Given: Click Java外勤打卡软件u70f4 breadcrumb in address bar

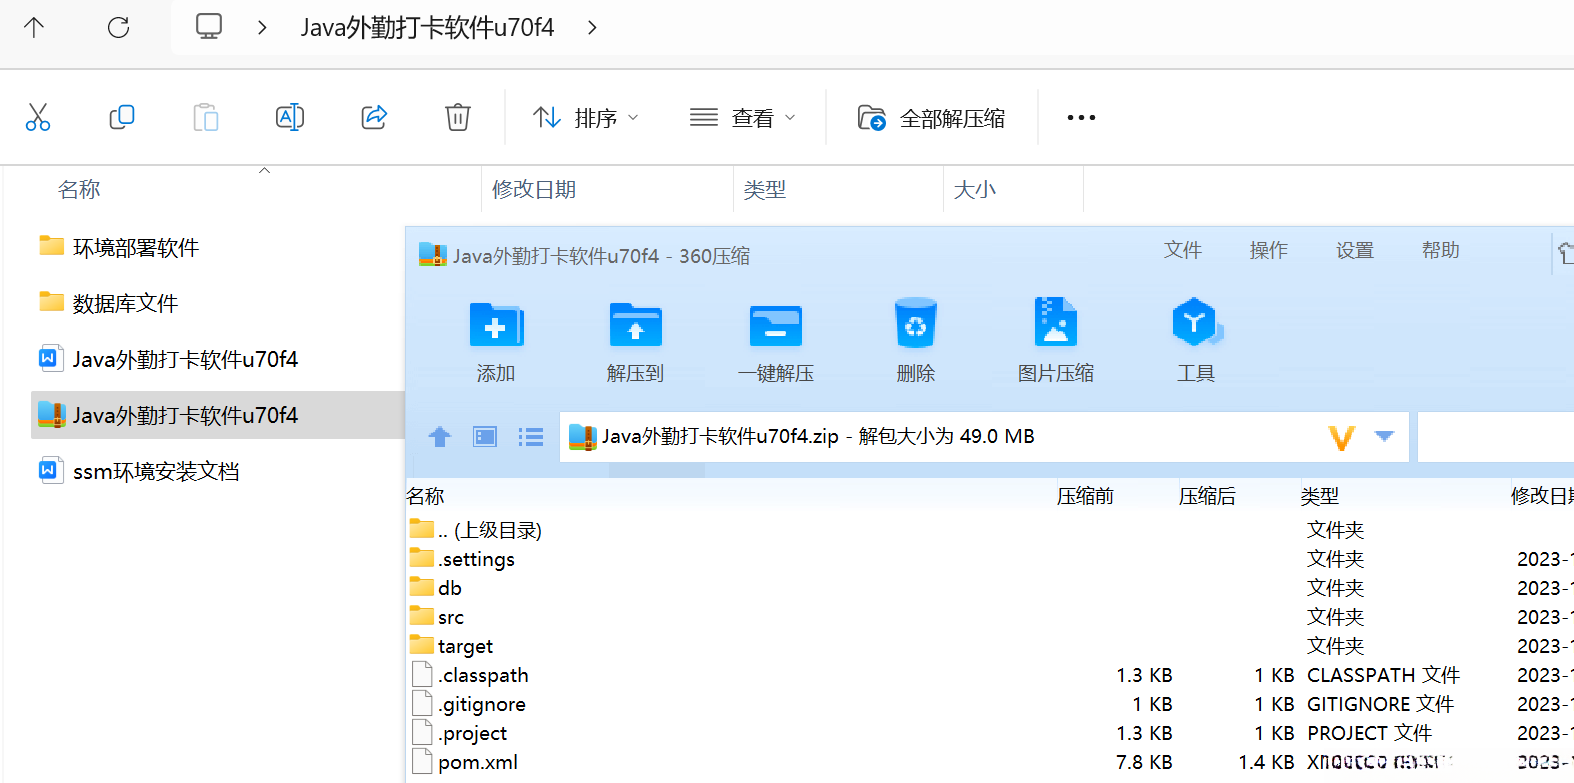Looking at the screenshot, I should tap(427, 28).
